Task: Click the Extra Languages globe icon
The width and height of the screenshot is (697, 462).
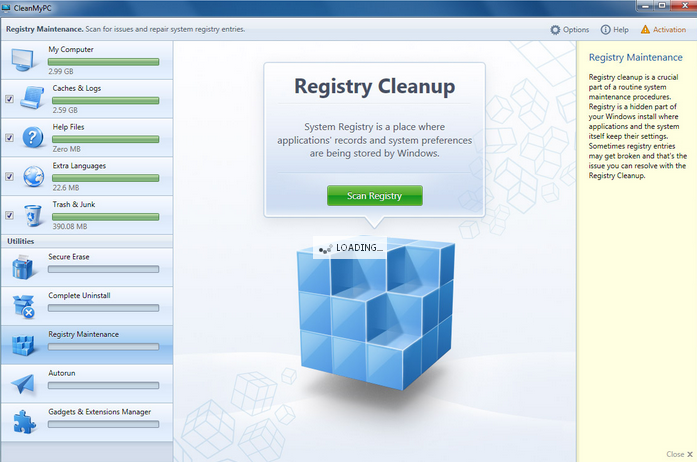Action: [x=33, y=176]
